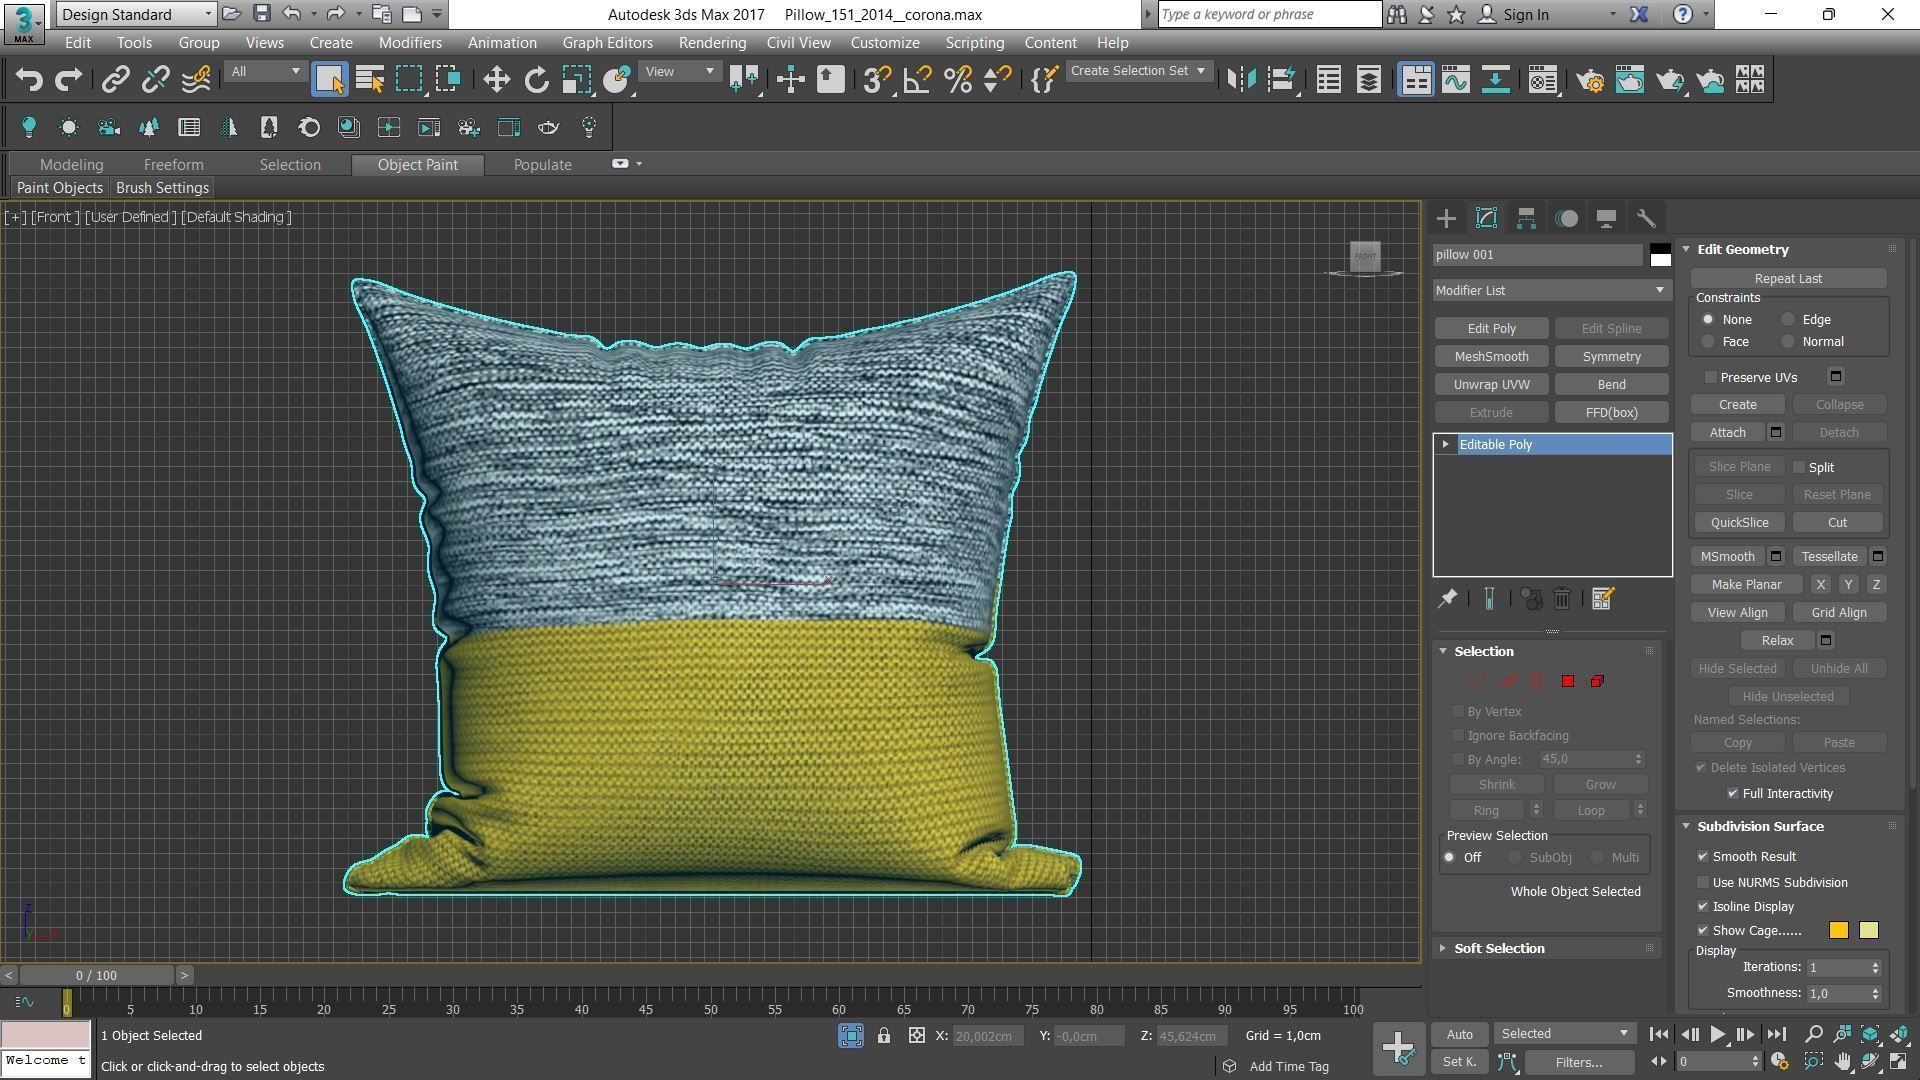The image size is (1920, 1080).
Task: Select the Edge constraint radio button
Action: click(1788, 320)
